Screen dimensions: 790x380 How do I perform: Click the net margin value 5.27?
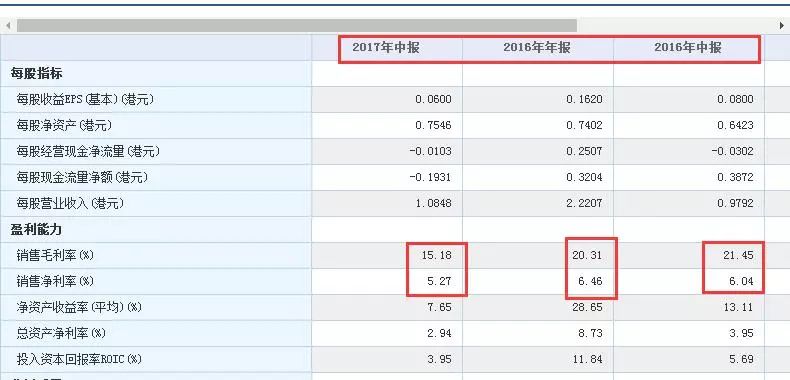439,281
